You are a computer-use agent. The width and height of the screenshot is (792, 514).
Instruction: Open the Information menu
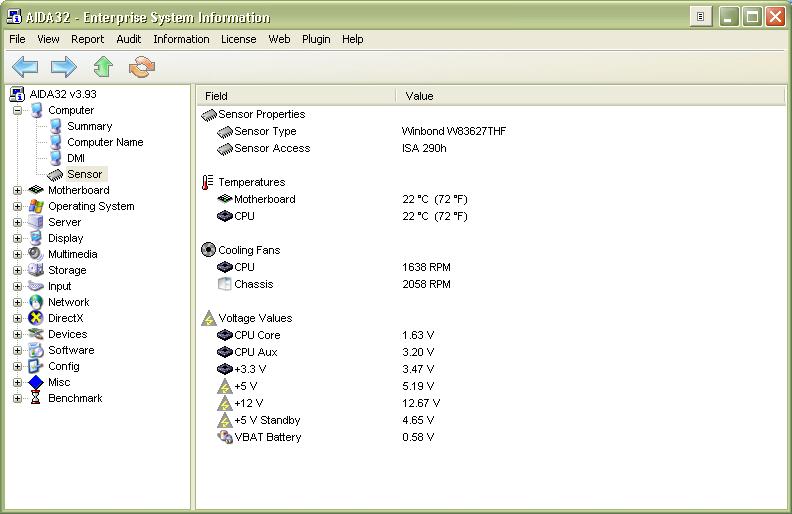(181, 39)
